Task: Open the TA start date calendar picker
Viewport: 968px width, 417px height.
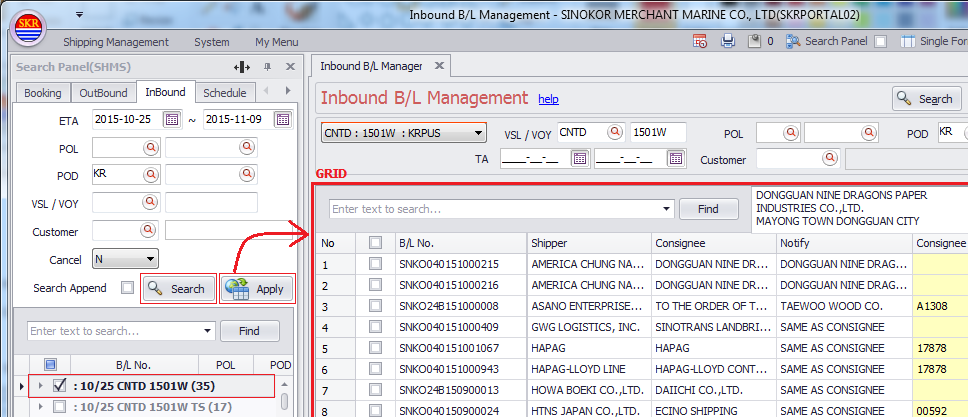Action: pyautogui.click(x=579, y=159)
